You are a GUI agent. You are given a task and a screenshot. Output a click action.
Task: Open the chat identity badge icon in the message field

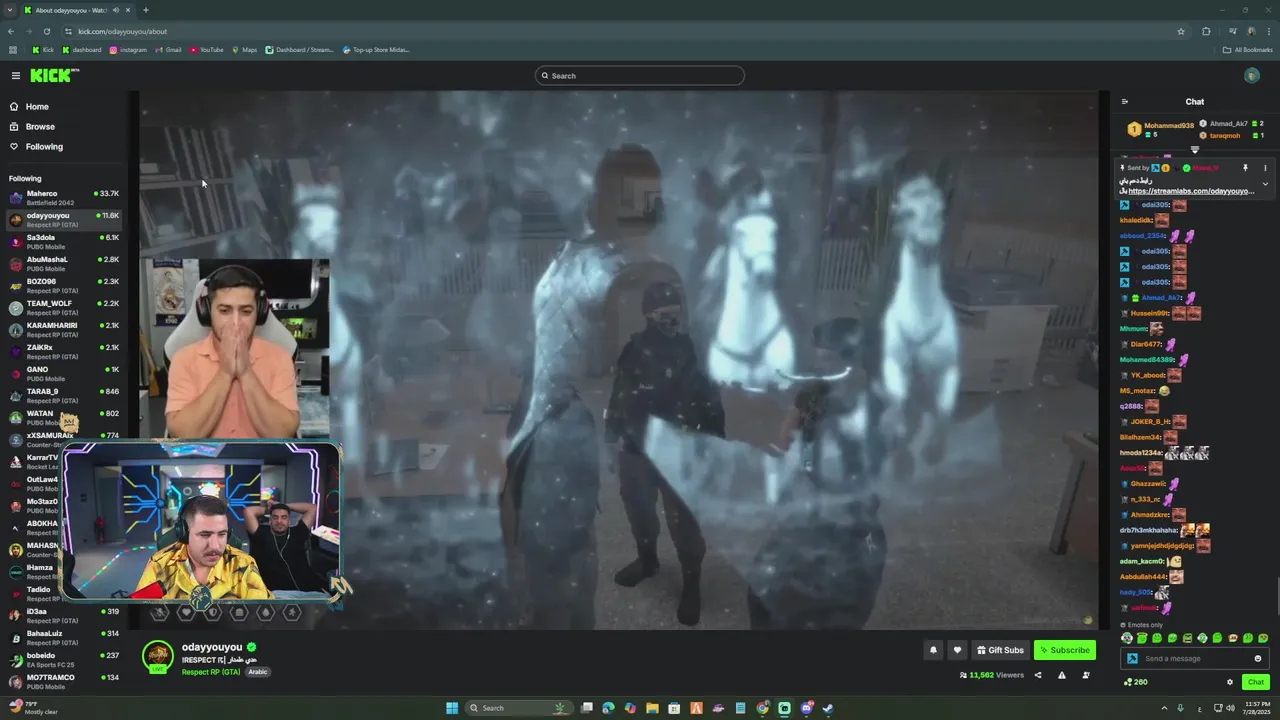(1131, 659)
